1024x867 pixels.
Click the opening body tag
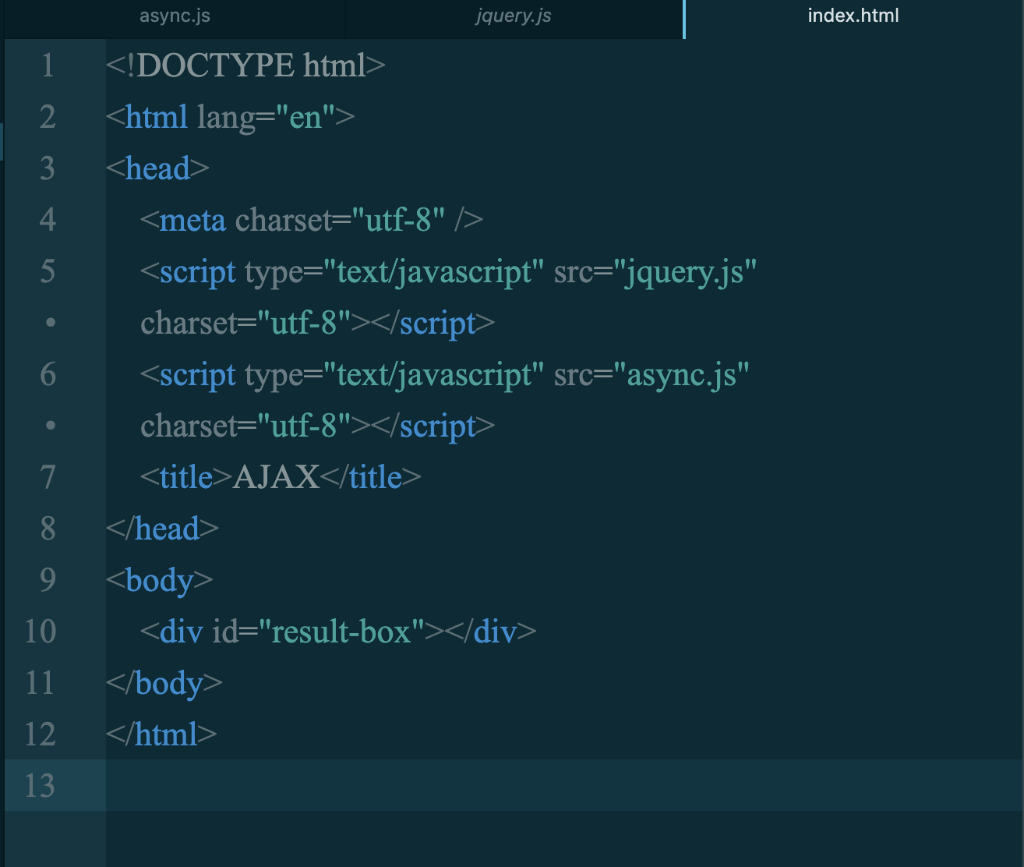(159, 581)
